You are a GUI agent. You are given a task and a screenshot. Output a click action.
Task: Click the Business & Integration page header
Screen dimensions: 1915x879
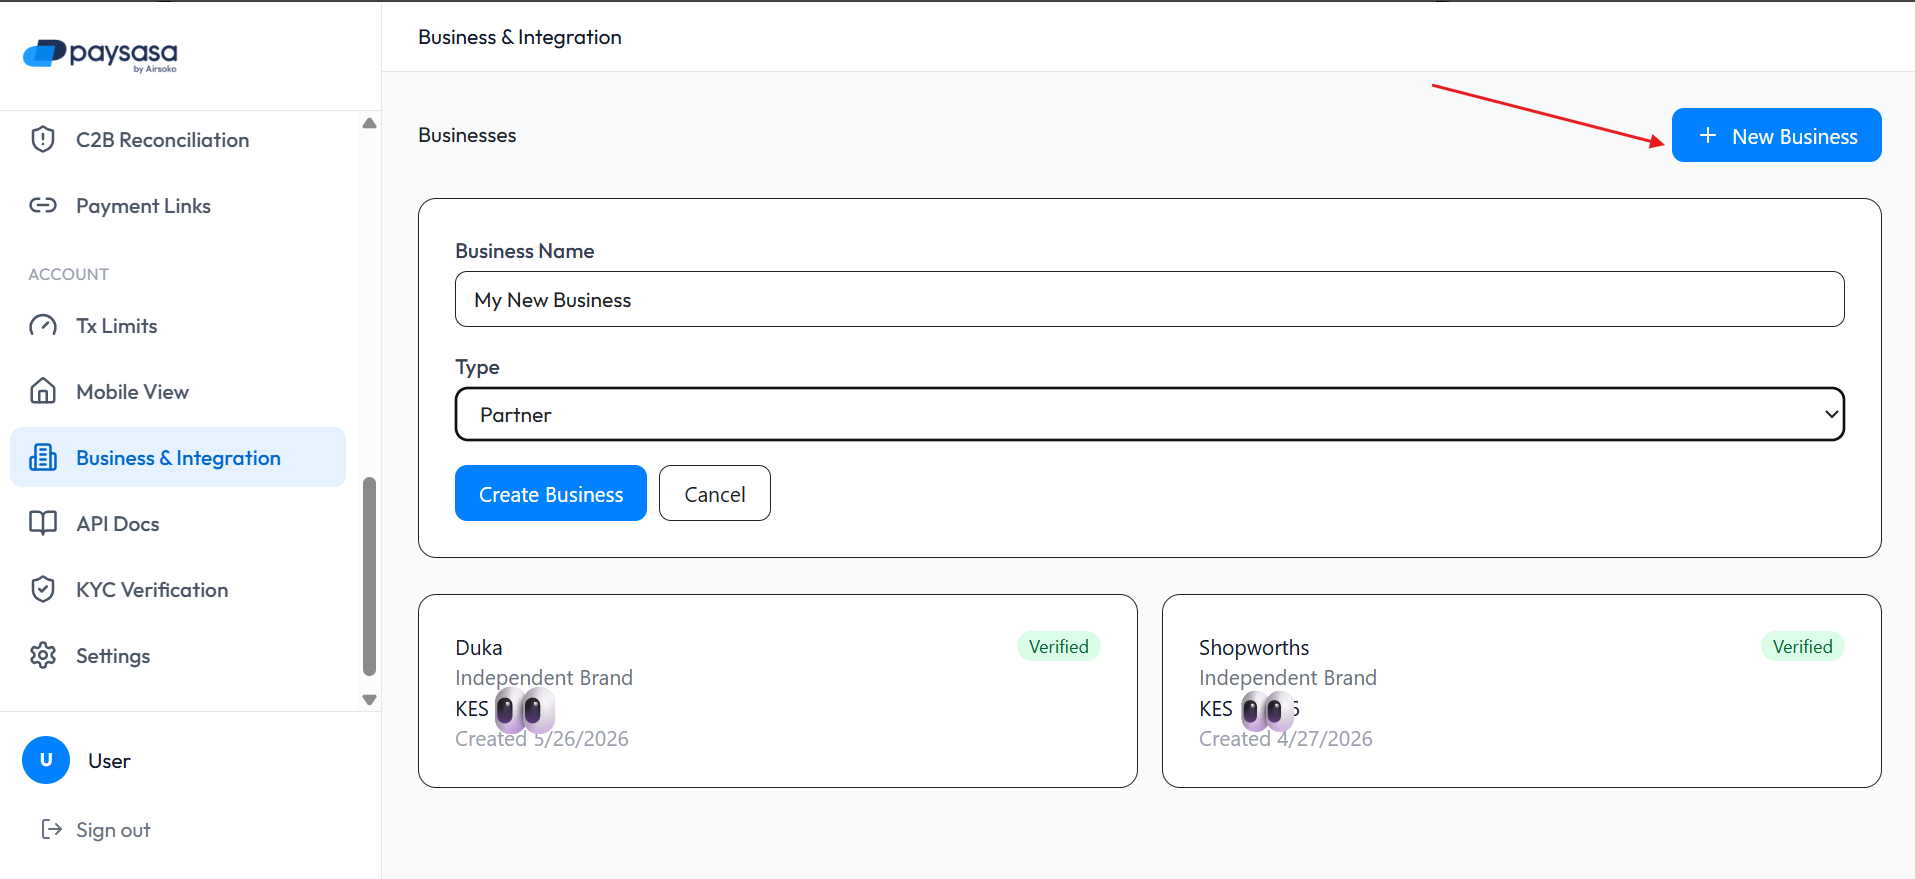click(520, 37)
